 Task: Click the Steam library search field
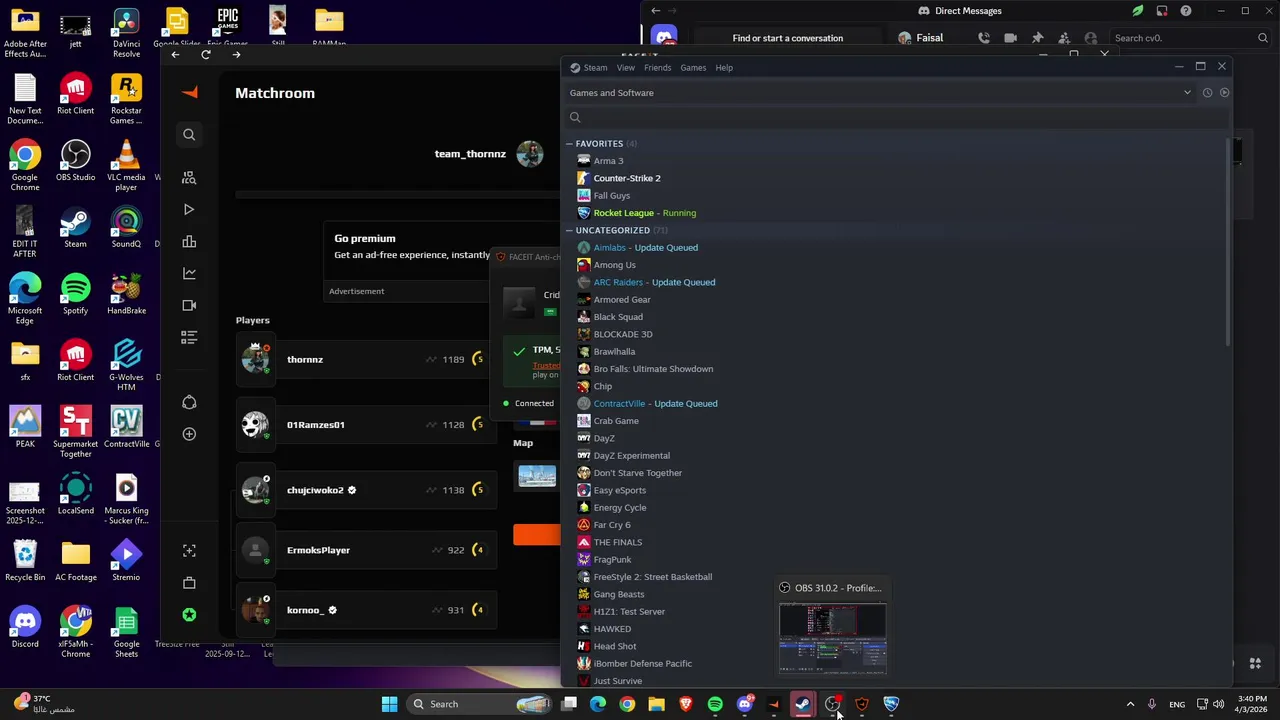pyautogui.click(x=895, y=118)
